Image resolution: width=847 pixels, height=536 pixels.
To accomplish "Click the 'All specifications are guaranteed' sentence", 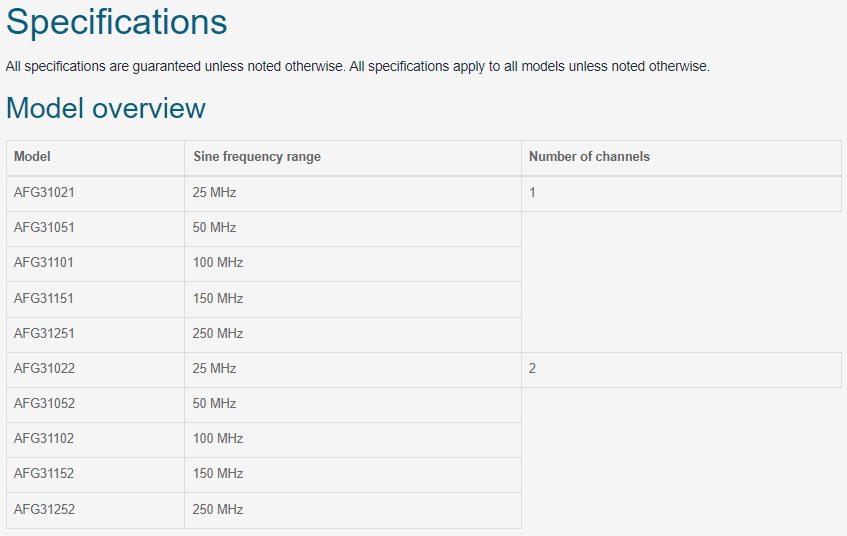I will point(176,67).
